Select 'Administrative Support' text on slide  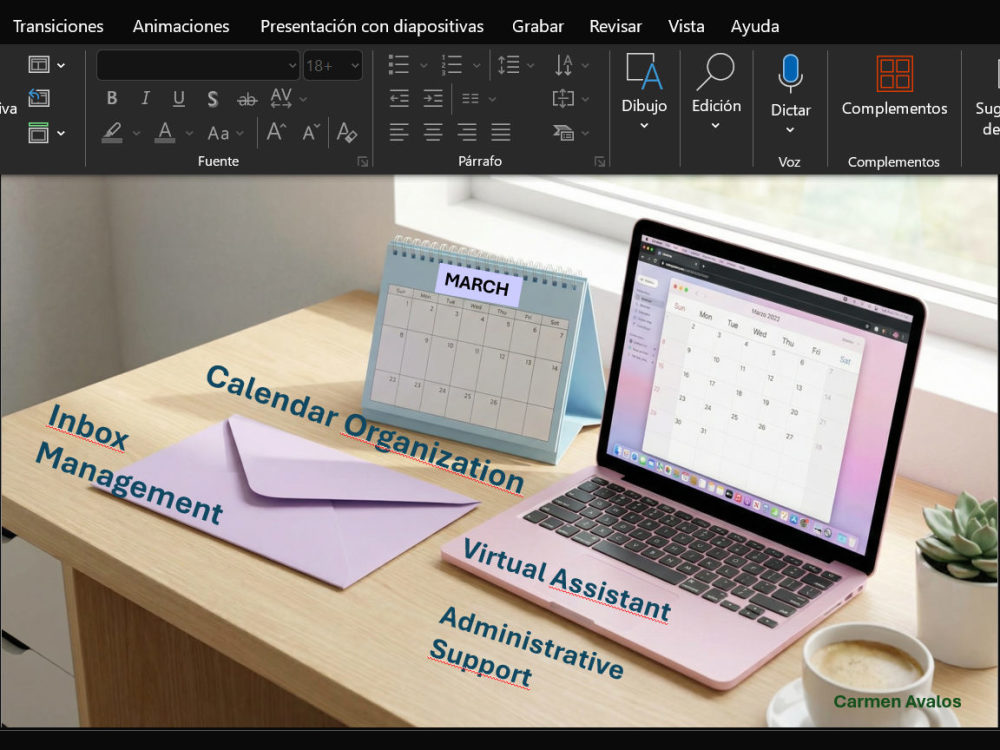[527, 647]
